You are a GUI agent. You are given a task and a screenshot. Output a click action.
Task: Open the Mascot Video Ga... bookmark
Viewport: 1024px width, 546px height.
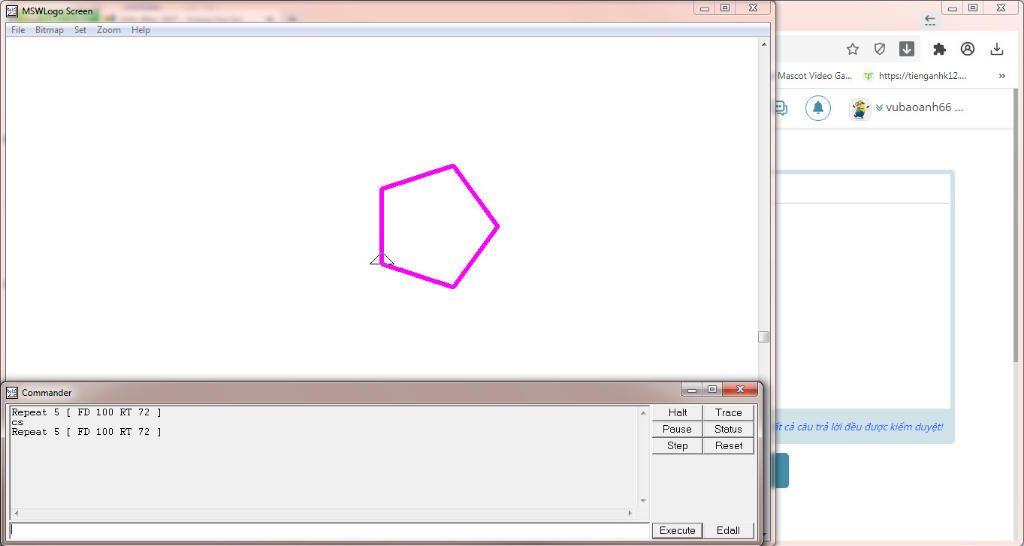point(814,76)
